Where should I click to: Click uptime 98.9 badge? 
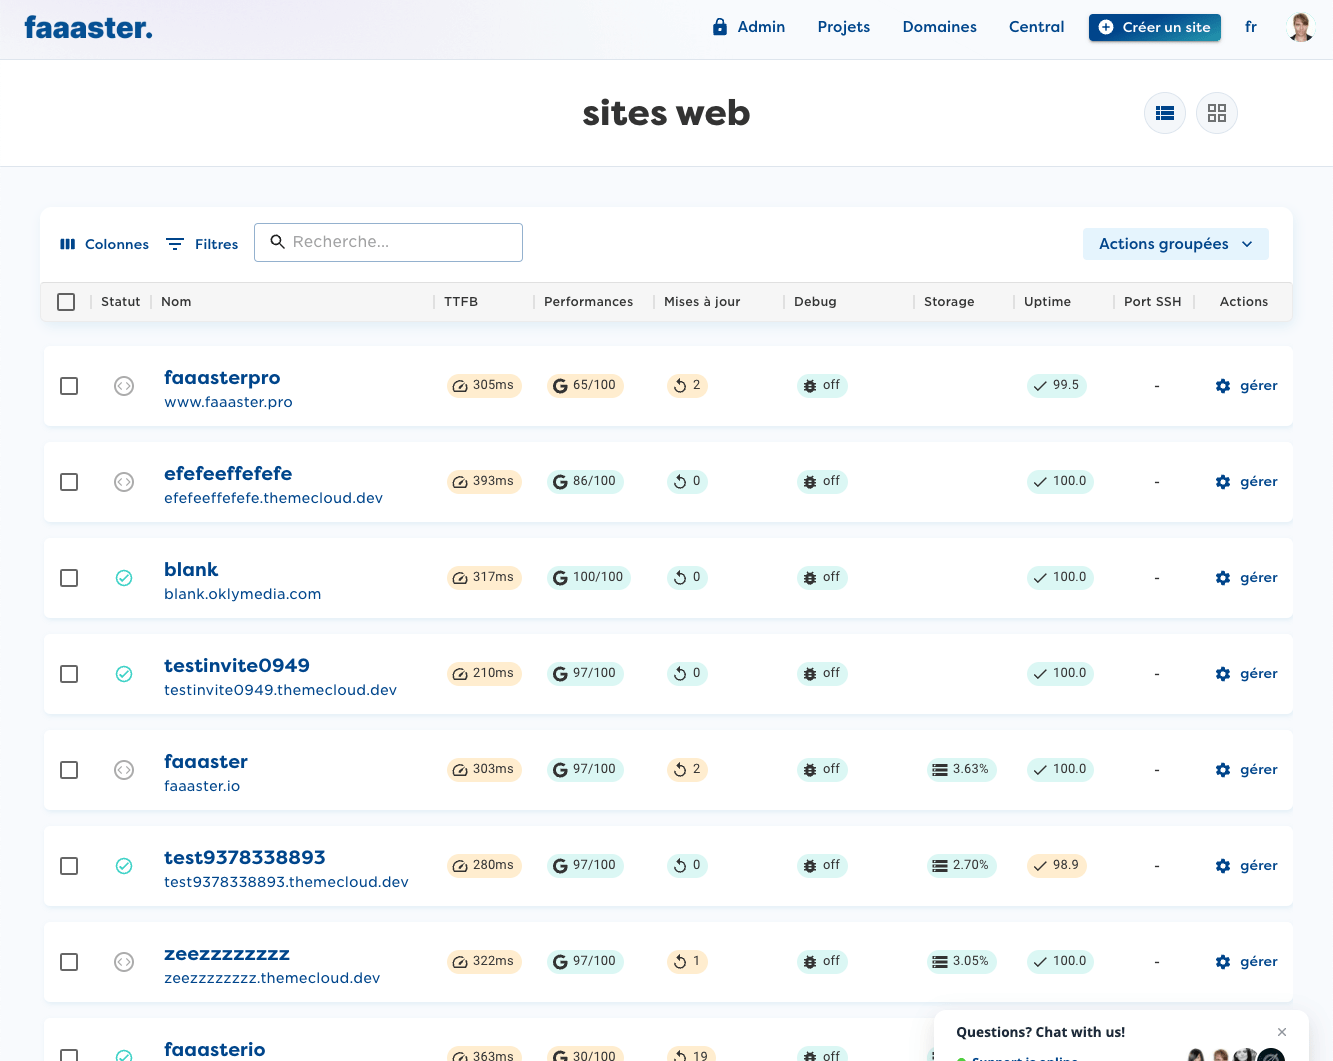pyautogui.click(x=1057, y=865)
